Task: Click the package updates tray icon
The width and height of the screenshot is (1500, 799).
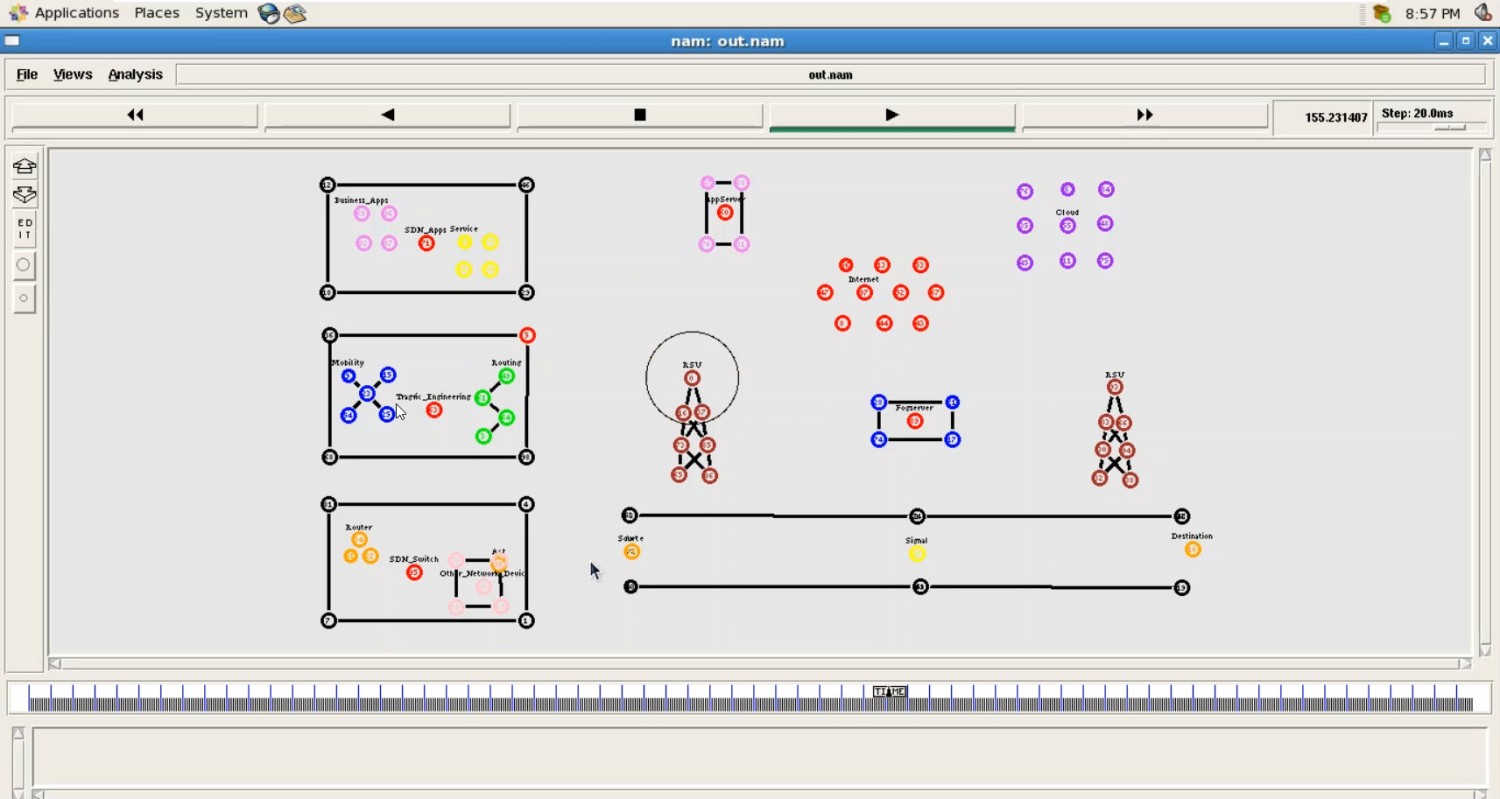Action: pos(1382,13)
